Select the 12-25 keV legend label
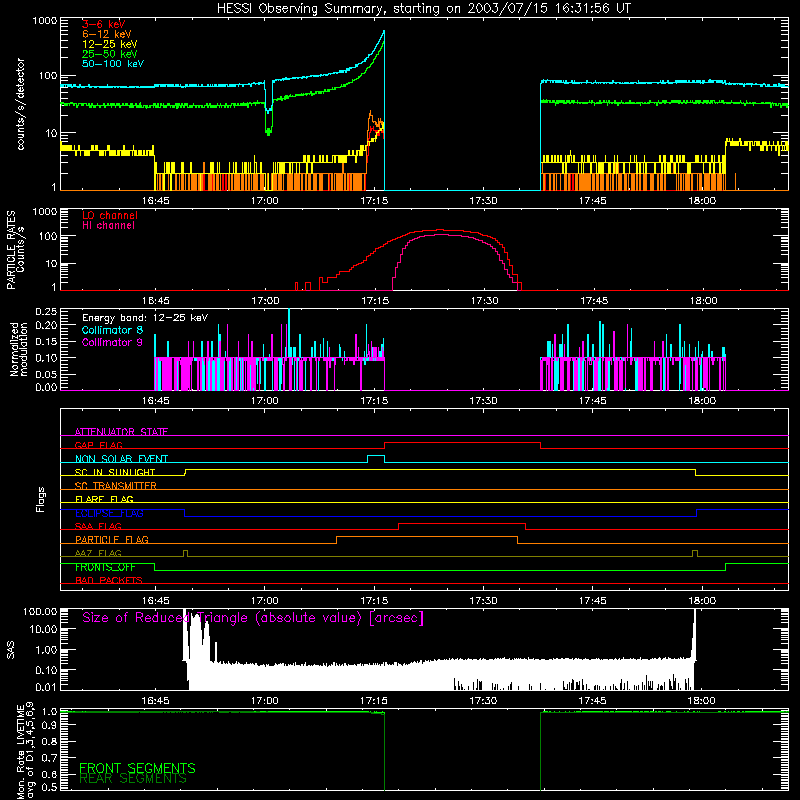Screen dimensions: 800x800 (x=110, y=44)
